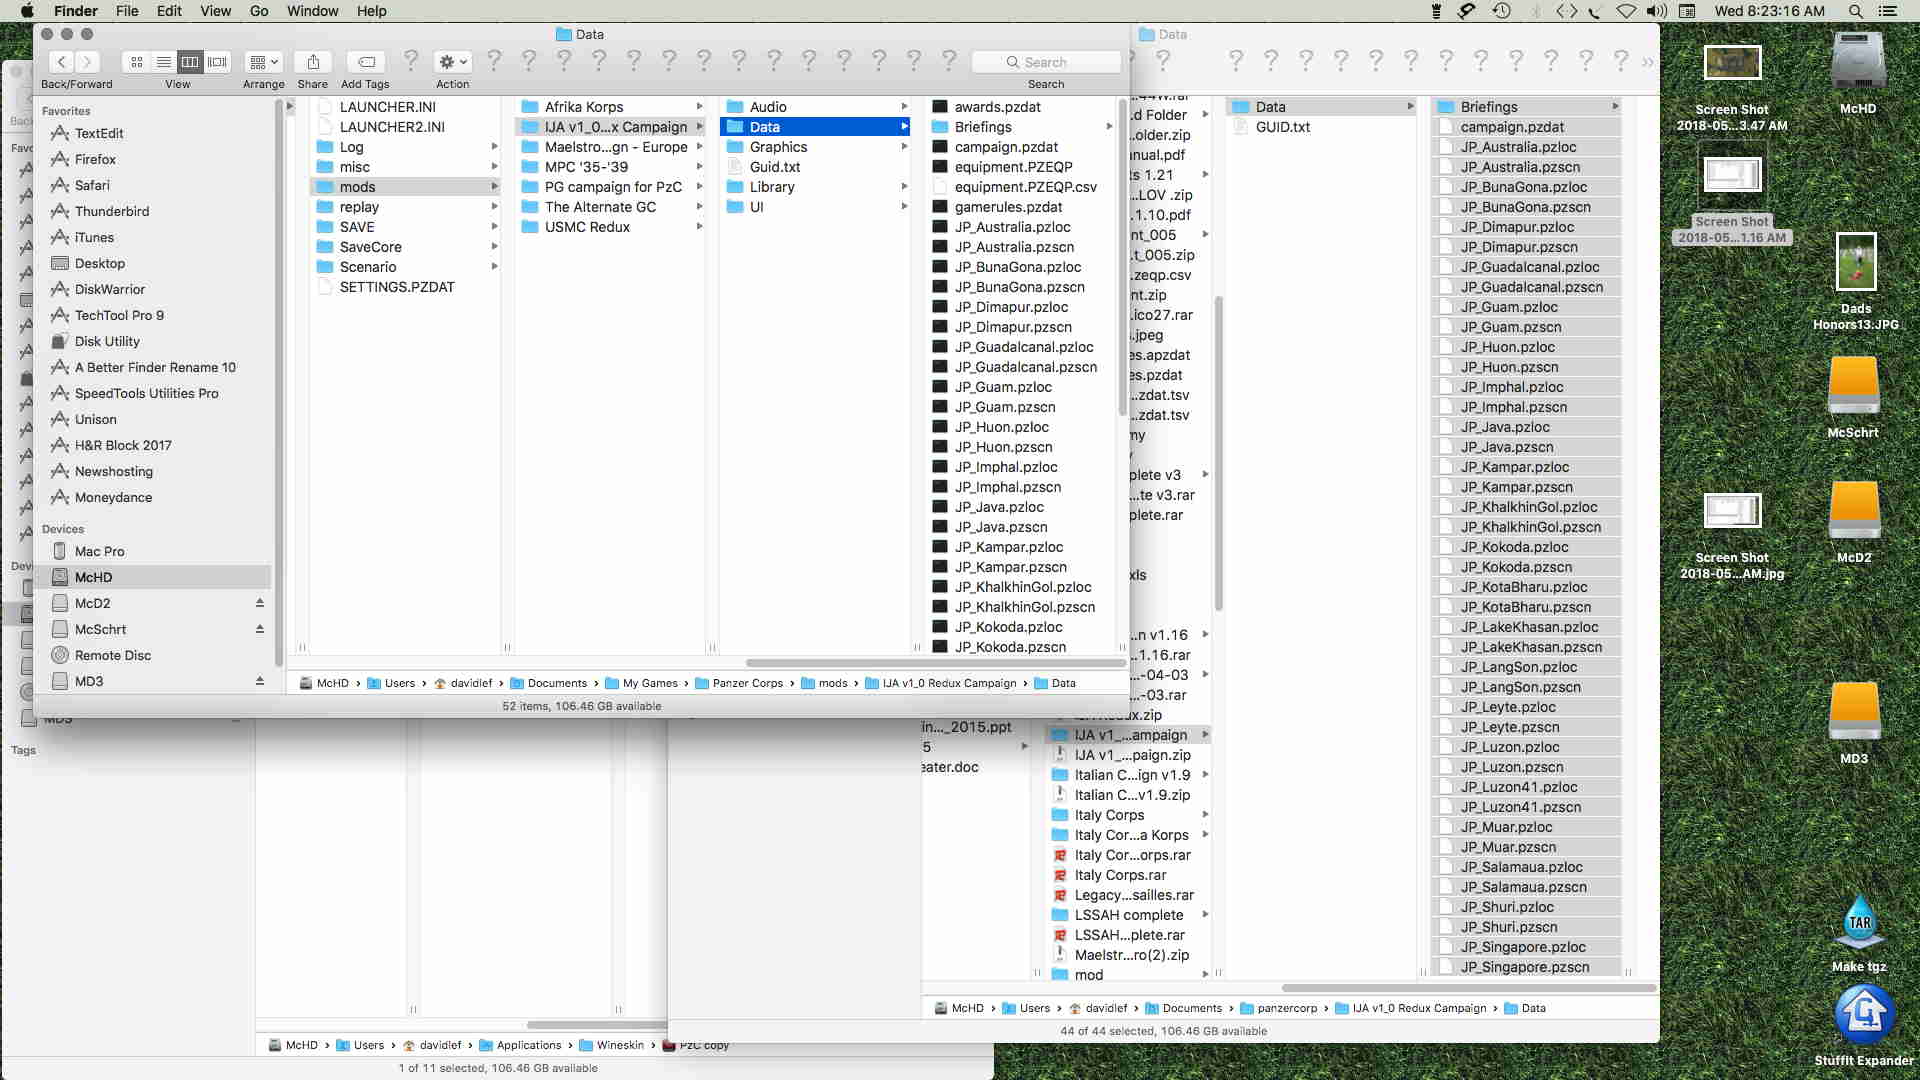Screen dimensions: 1920x1080
Task: Select column view button in Finder toolbar
Action: [190, 62]
